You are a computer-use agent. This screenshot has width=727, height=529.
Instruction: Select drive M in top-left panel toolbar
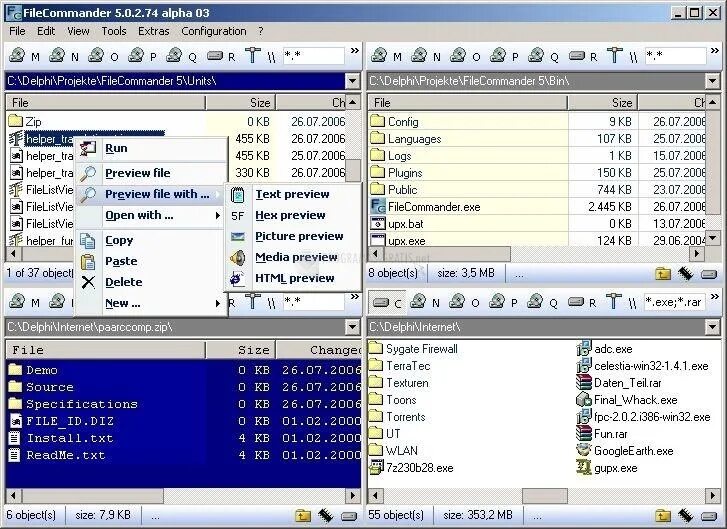tap(24, 56)
